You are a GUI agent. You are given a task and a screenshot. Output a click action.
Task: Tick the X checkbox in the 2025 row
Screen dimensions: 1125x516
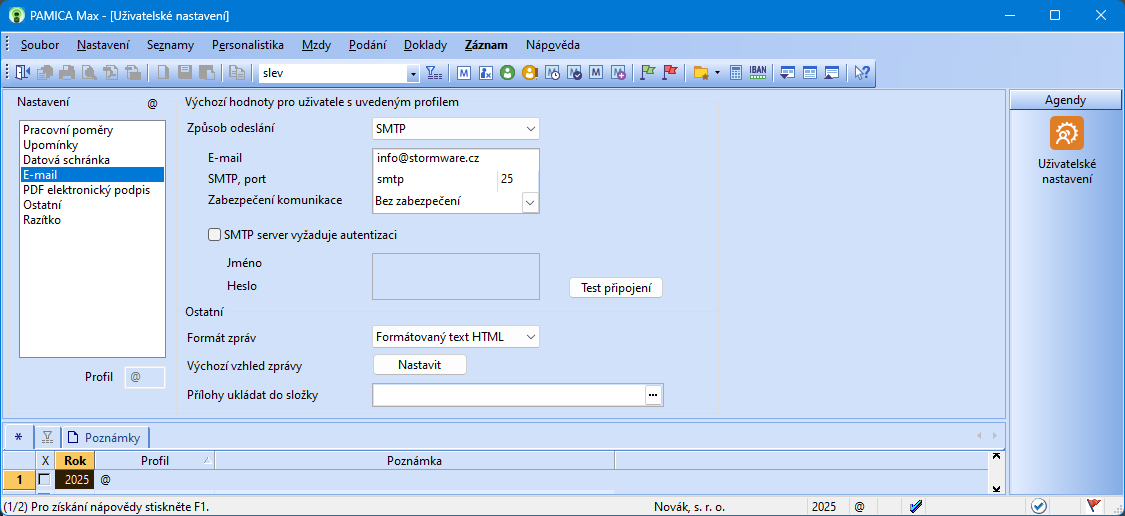pyautogui.click(x=44, y=480)
